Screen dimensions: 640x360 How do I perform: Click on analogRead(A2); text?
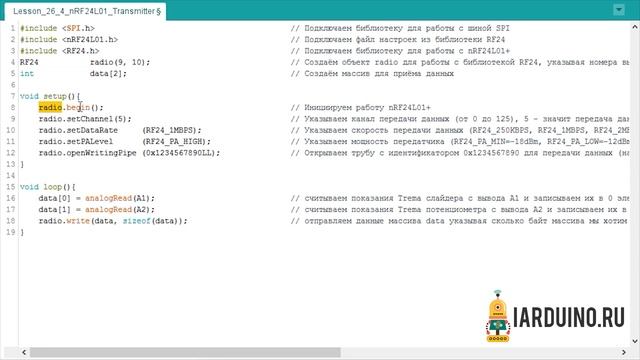pos(120,209)
